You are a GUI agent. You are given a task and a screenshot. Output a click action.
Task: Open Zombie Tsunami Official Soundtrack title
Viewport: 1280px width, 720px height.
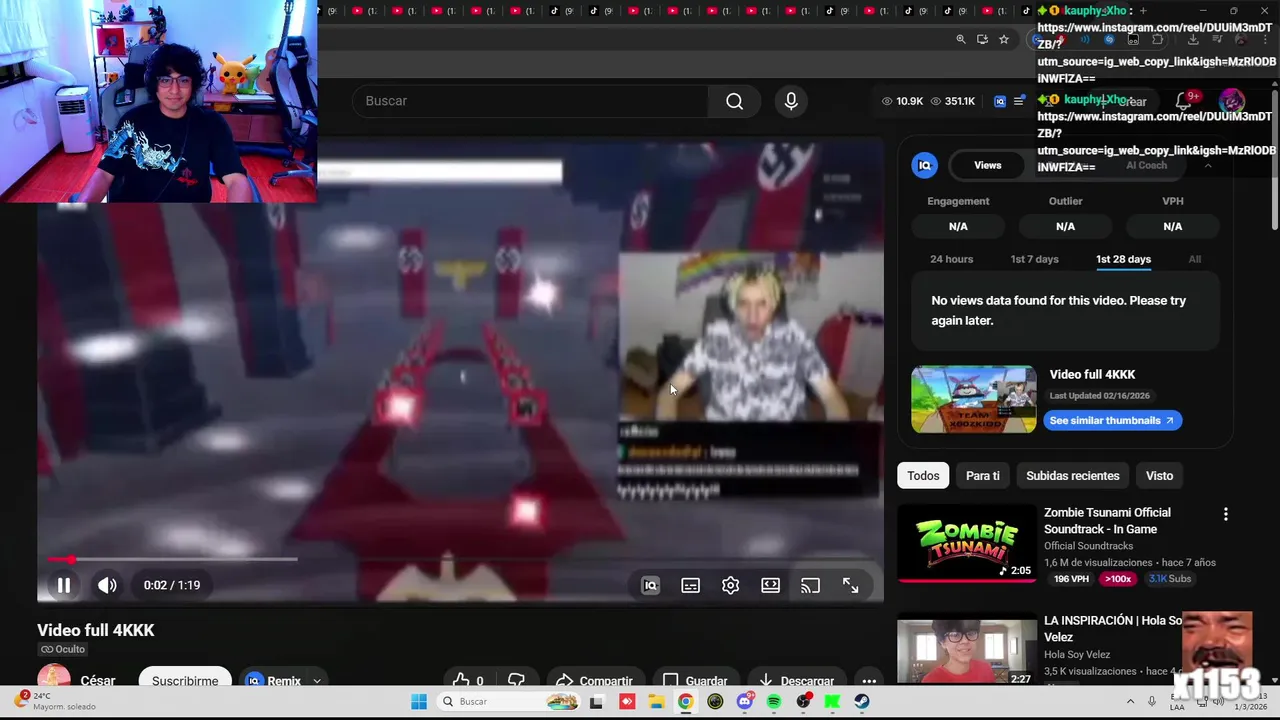(x=1107, y=521)
